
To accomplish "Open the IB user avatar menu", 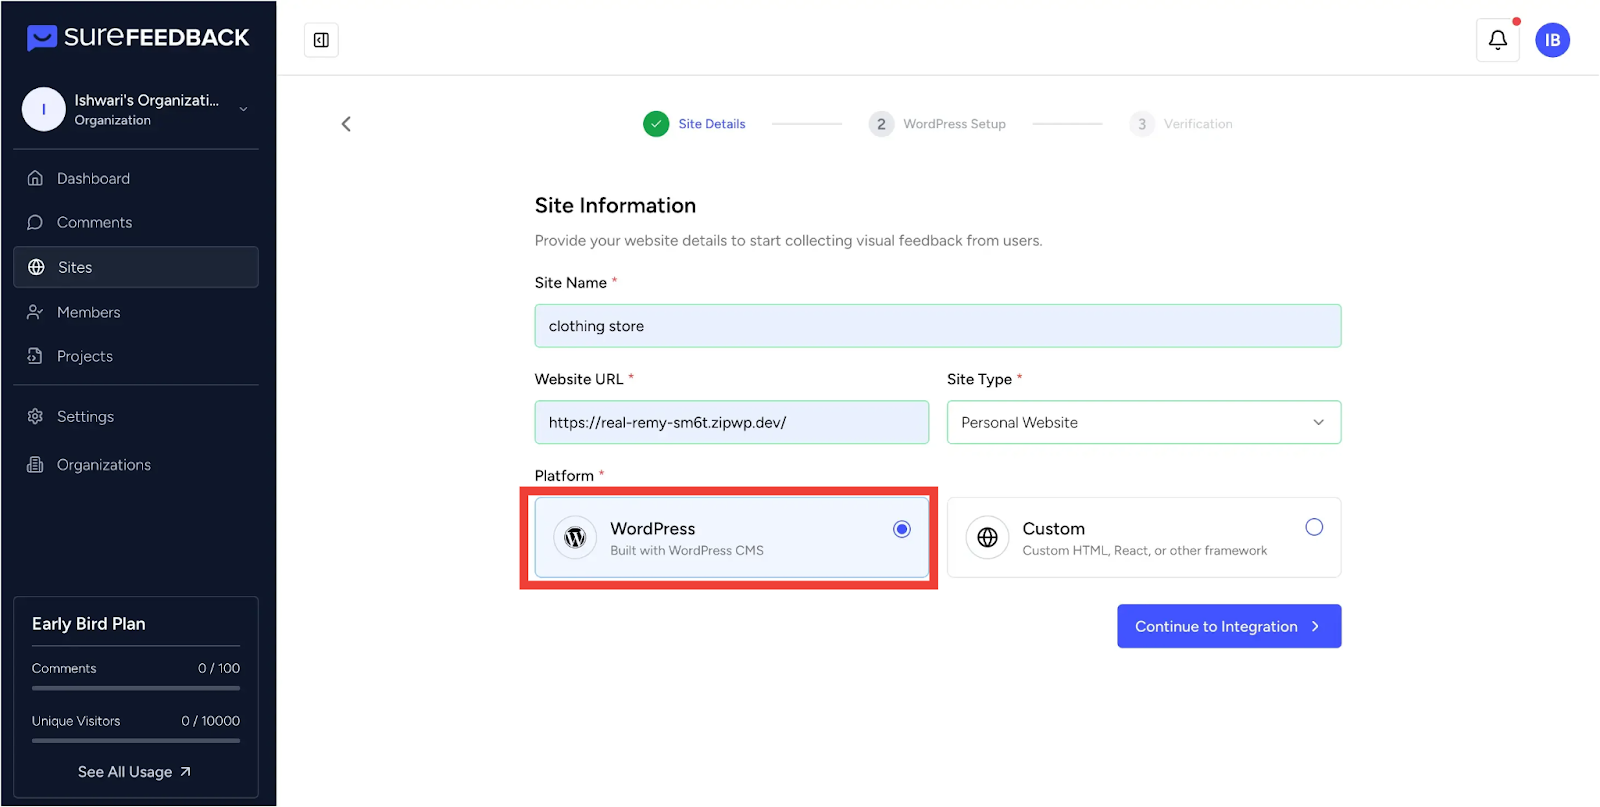I will [1552, 40].
